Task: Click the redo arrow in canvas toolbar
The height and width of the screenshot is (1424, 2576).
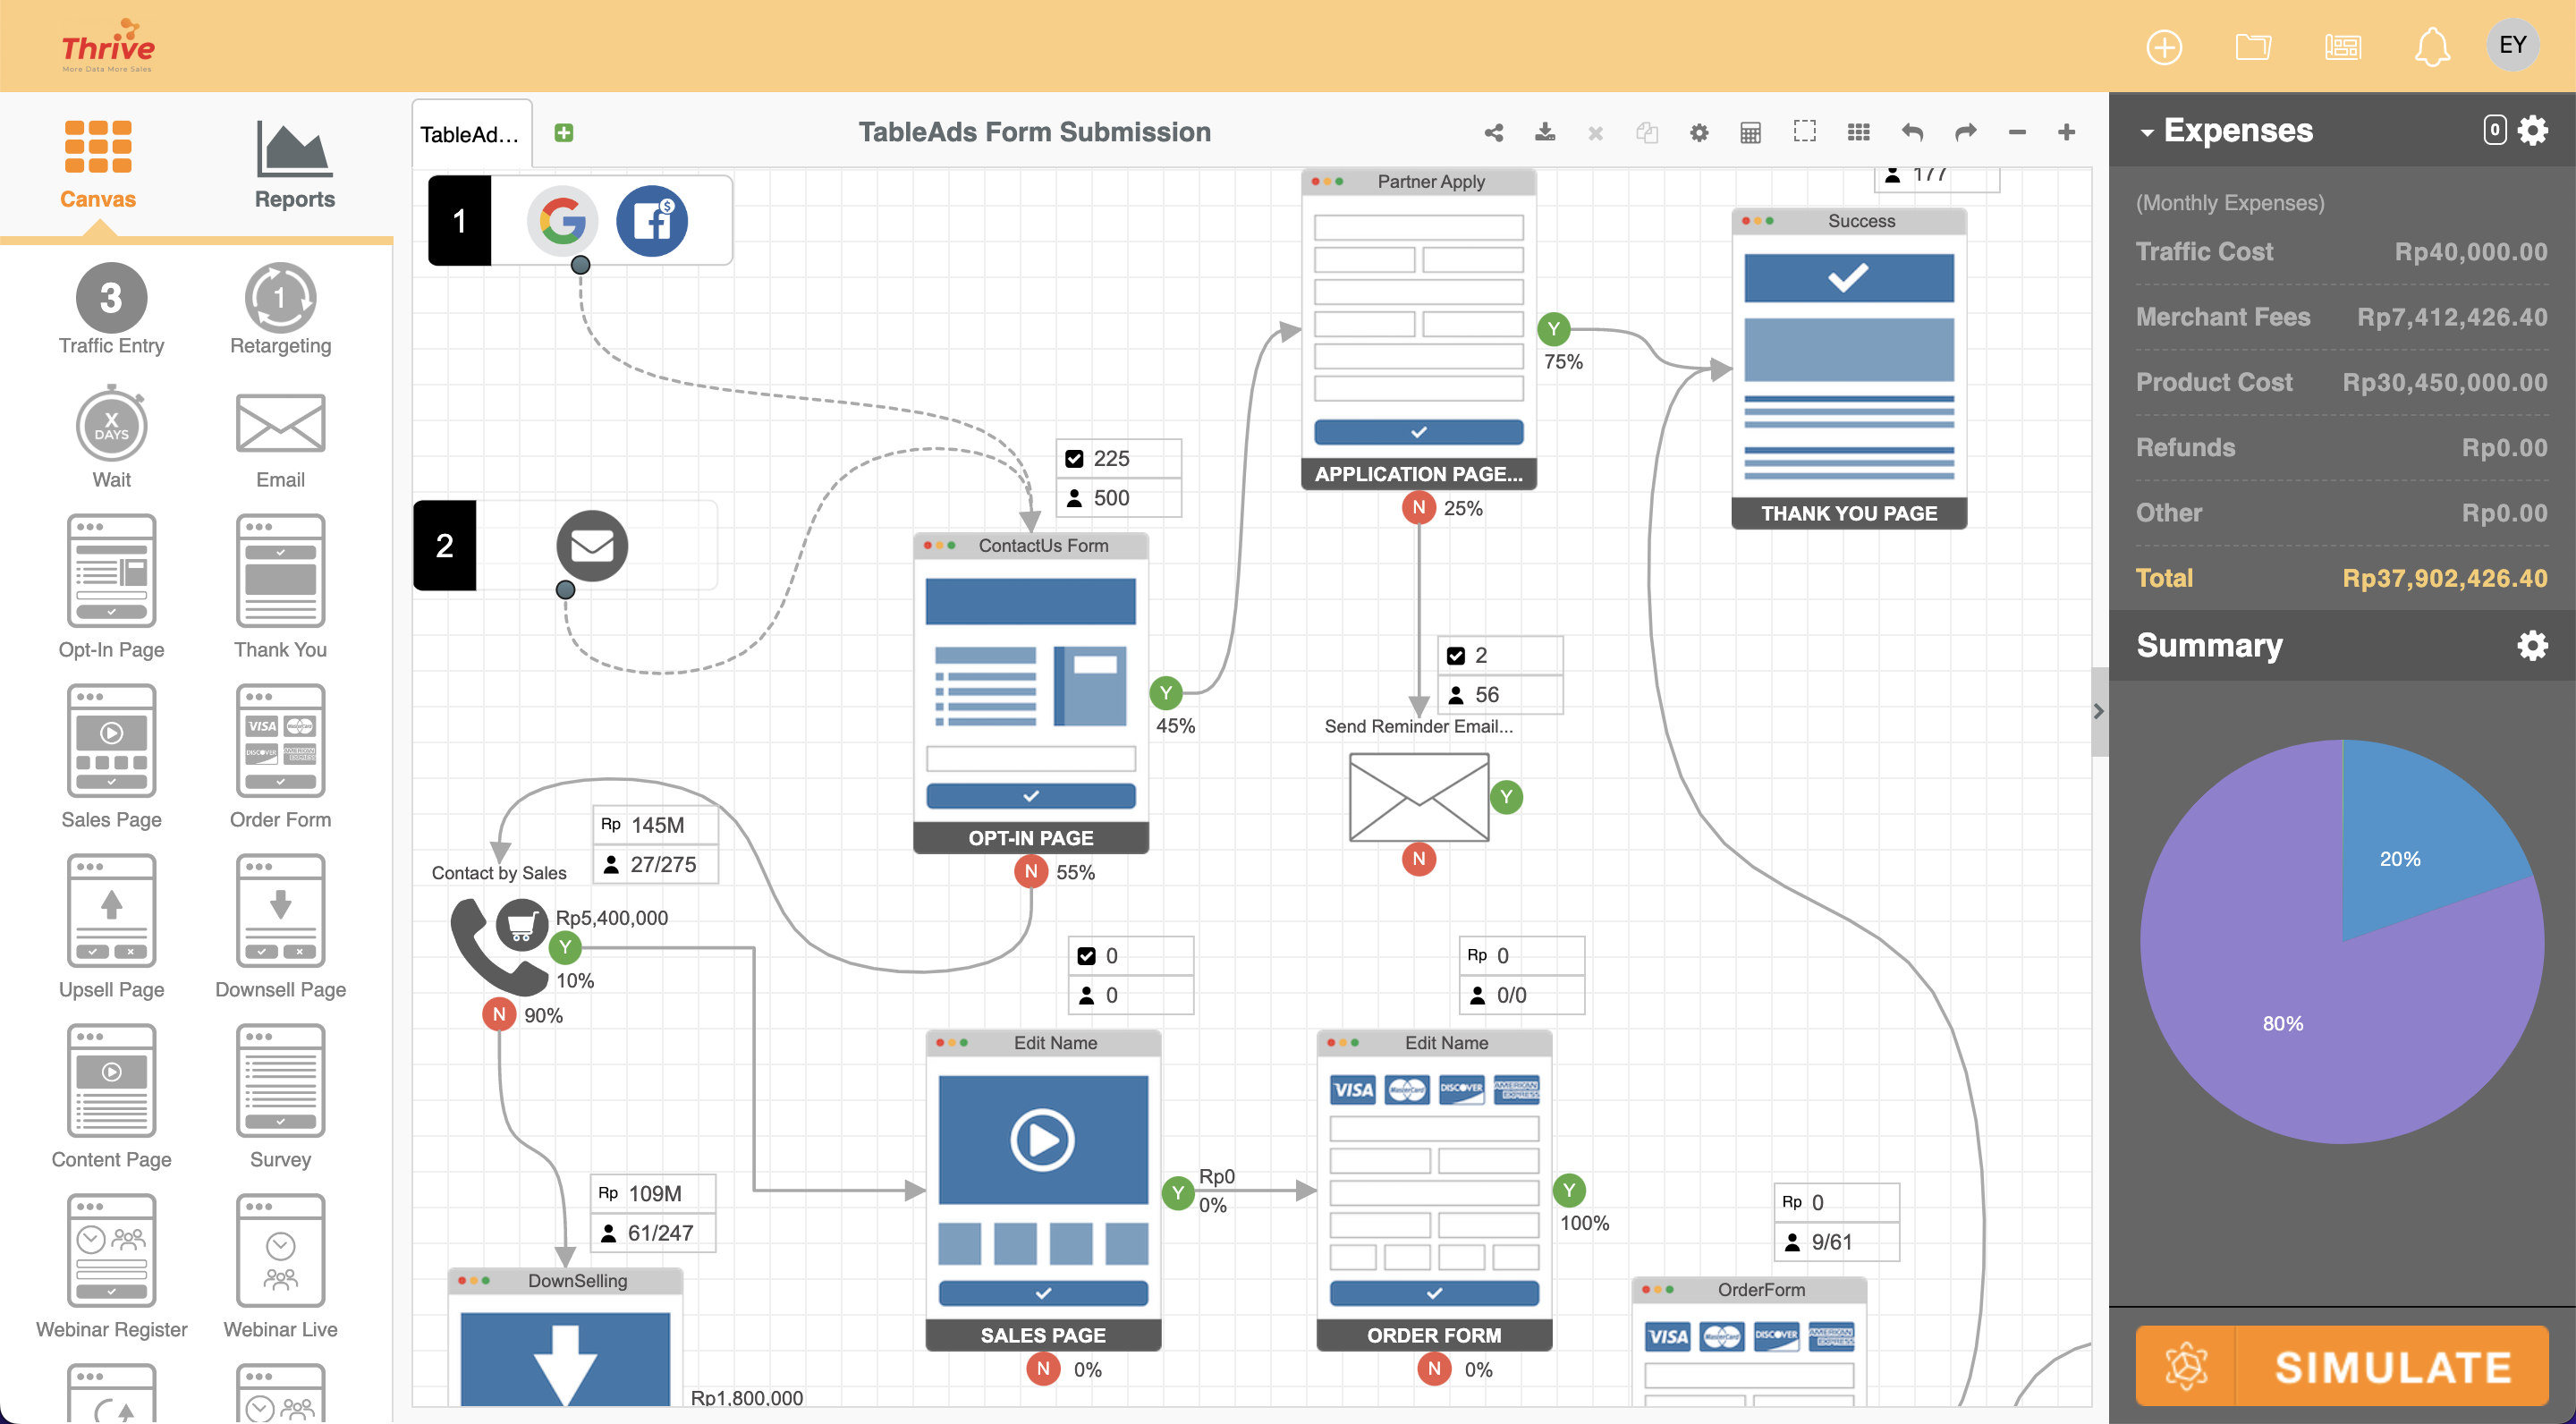Action: [1965, 132]
